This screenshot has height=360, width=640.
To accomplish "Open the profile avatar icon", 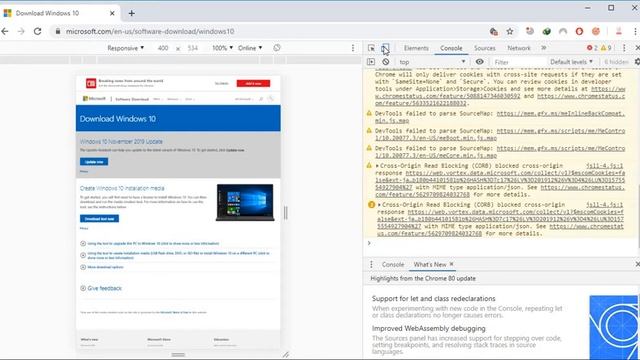I will point(619,31).
